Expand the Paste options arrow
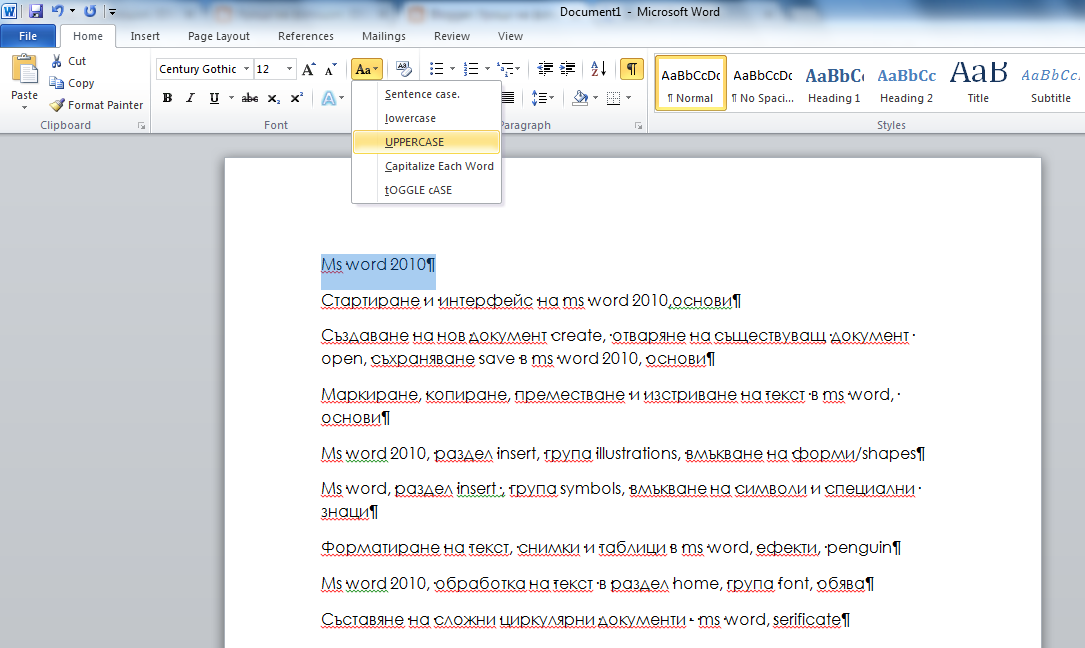Image resolution: width=1085 pixels, height=648 pixels. click(x=24, y=107)
